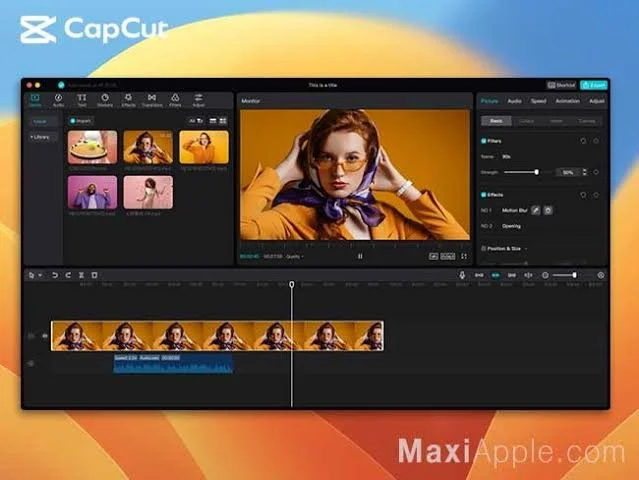Click the edit pencil icon beside Motion Blur
This screenshot has width=639, height=480.
536,210
